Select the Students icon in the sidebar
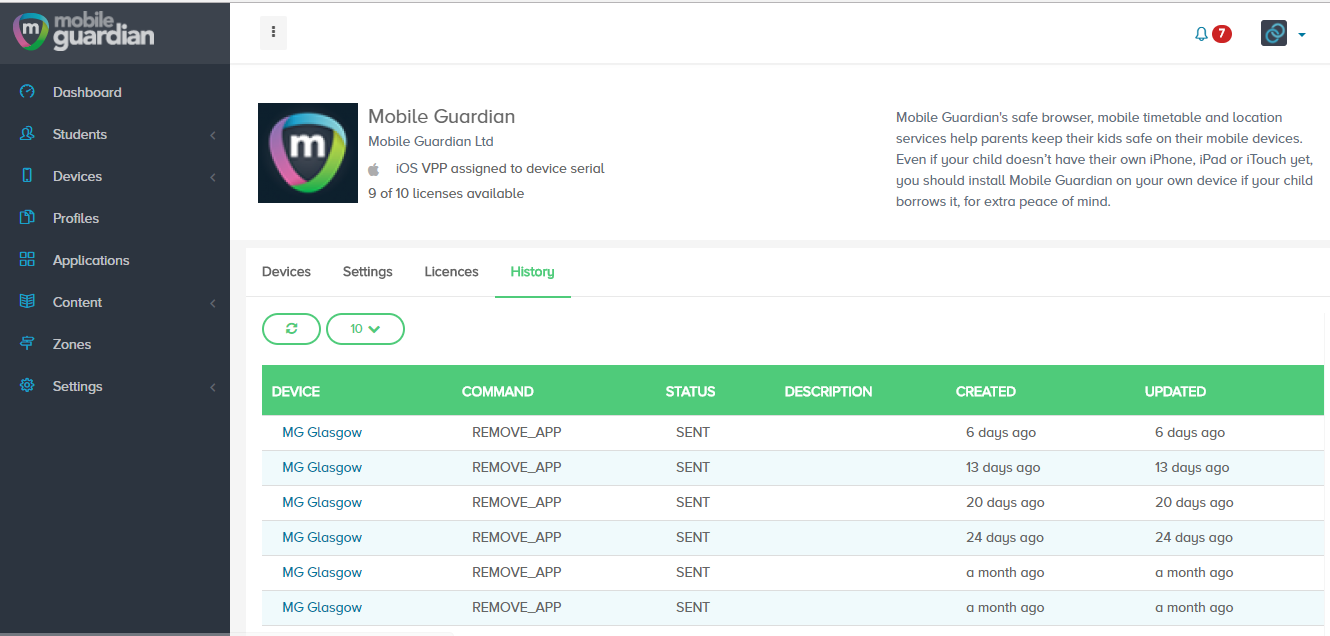1330x636 pixels. [x=28, y=134]
